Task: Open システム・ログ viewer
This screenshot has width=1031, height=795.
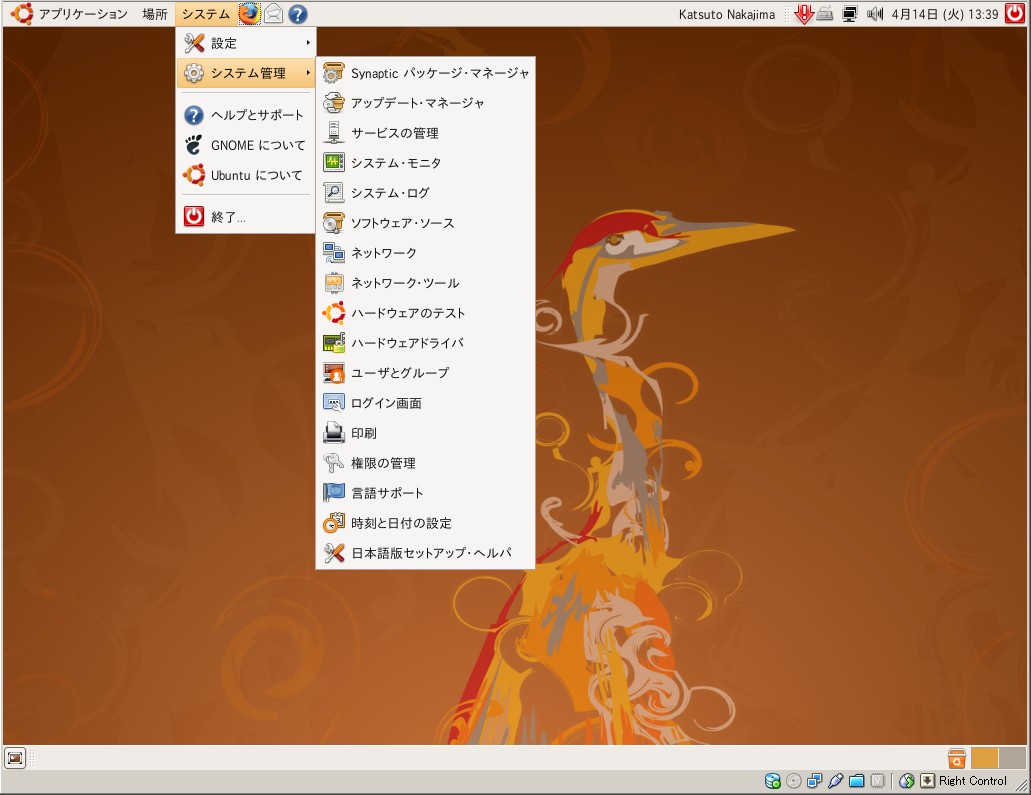Action: click(x=425, y=193)
